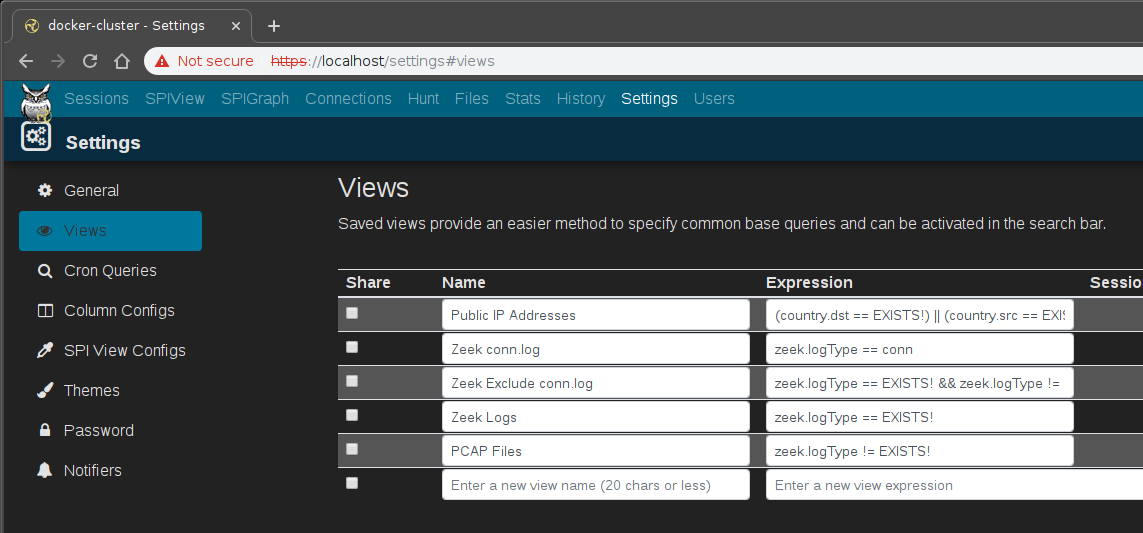This screenshot has height=533, width=1143.
Task: Open Themes settings section
Action: tap(110, 391)
